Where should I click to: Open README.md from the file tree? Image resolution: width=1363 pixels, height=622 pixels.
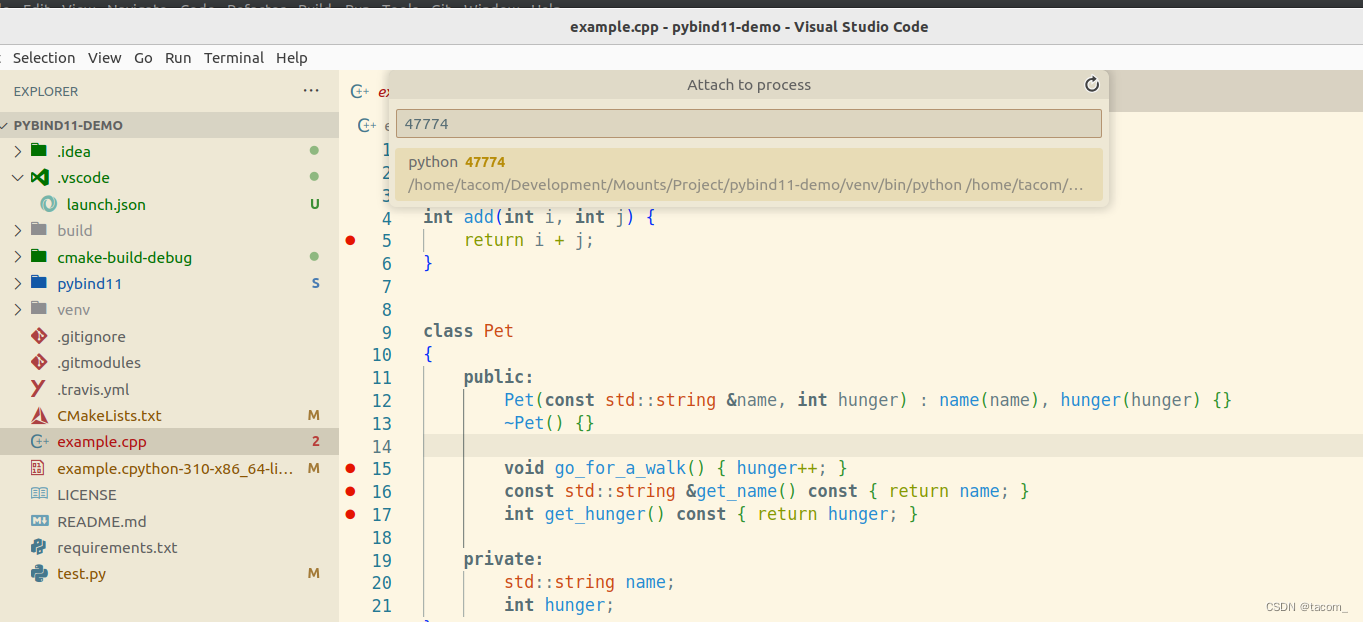coord(101,521)
